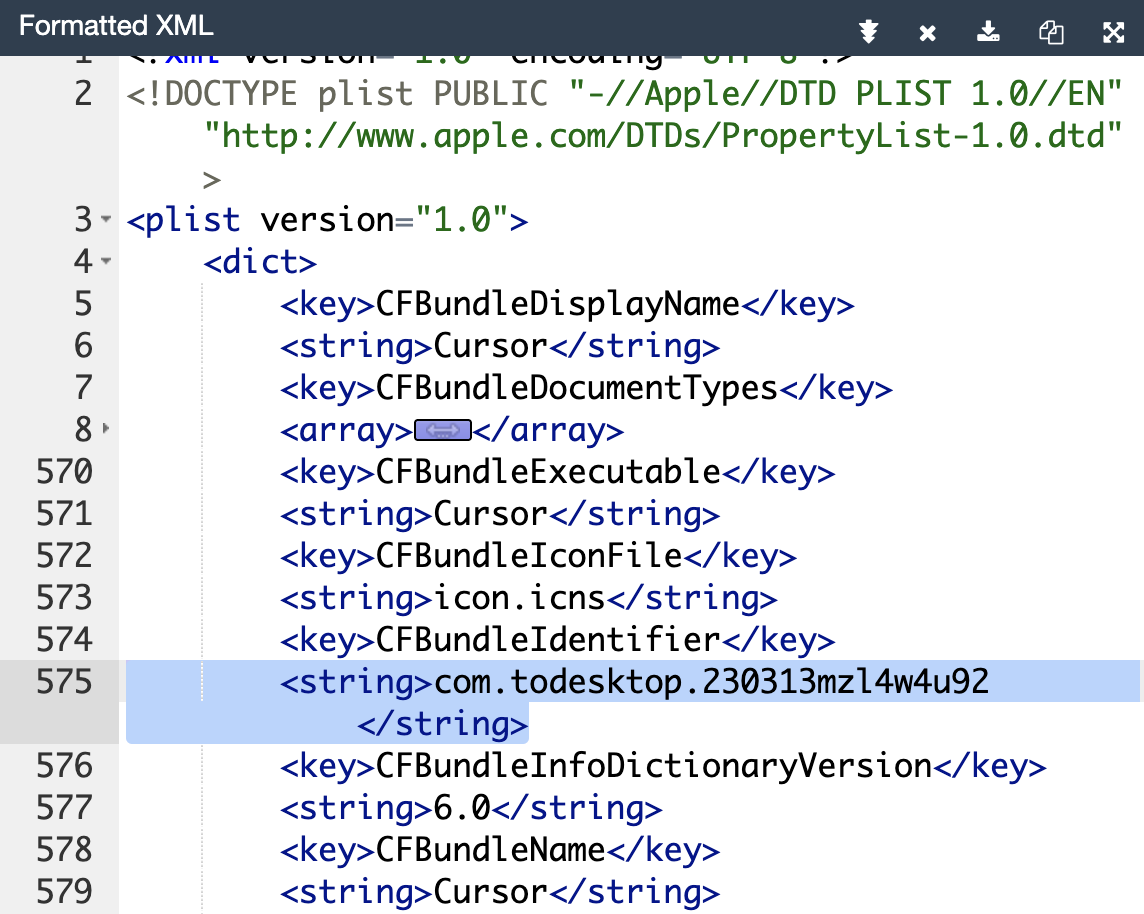
Task: Click the Cursor string on line 6
Action: pyautogui.click(x=490, y=346)
